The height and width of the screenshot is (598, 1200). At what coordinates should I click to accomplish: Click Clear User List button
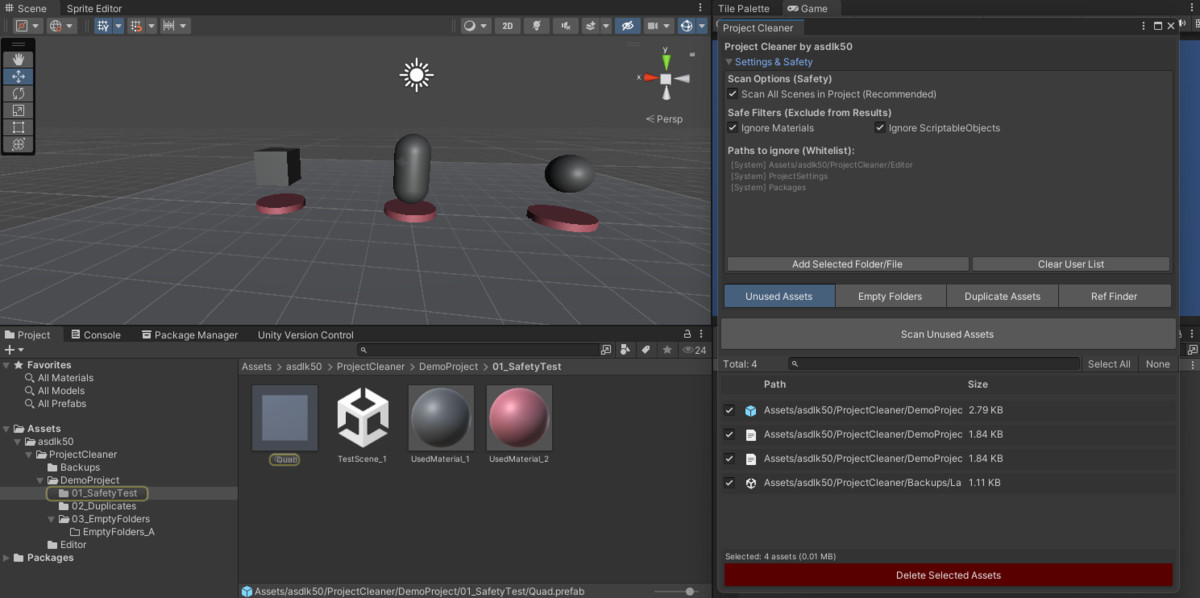tap(1071, 264)
